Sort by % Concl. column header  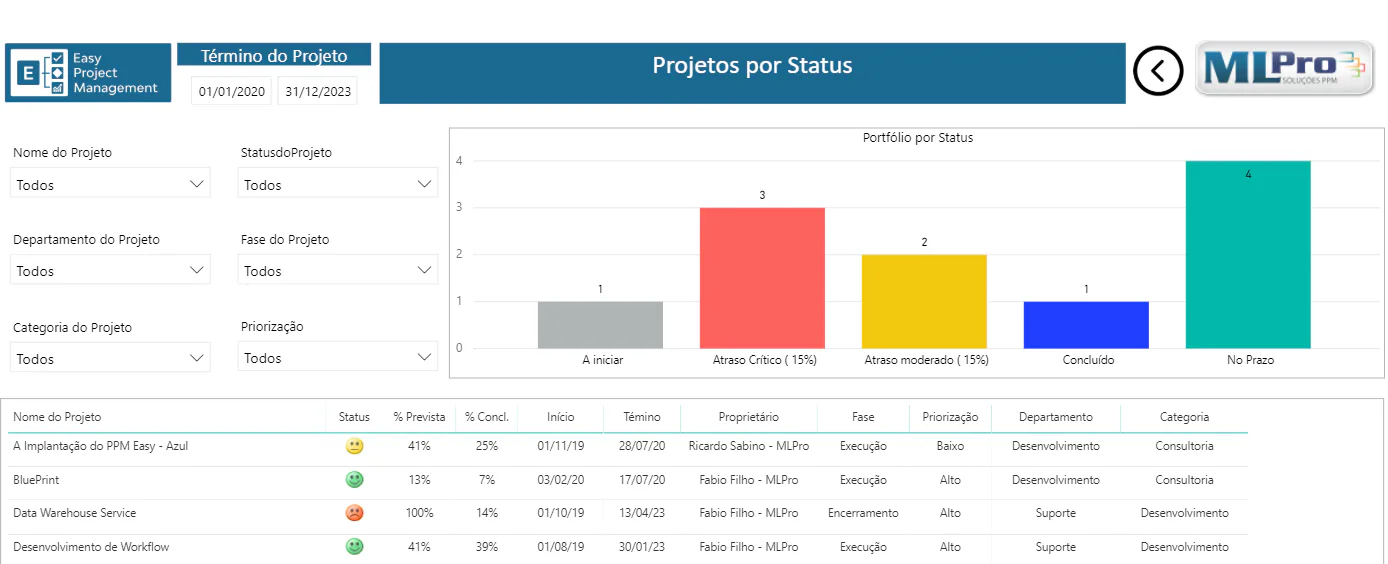pos(487,417)
